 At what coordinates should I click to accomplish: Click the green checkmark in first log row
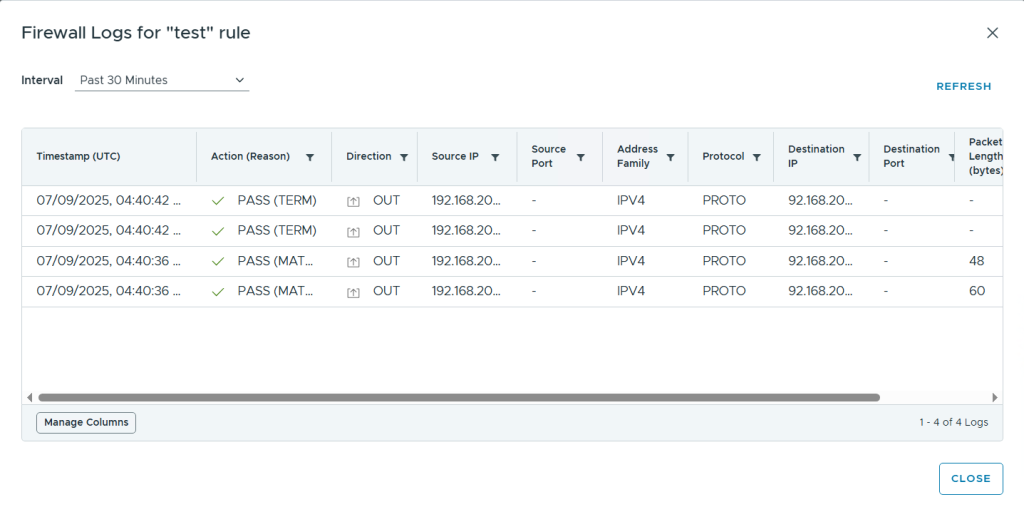pyautogui.click(x=218, y=201)
